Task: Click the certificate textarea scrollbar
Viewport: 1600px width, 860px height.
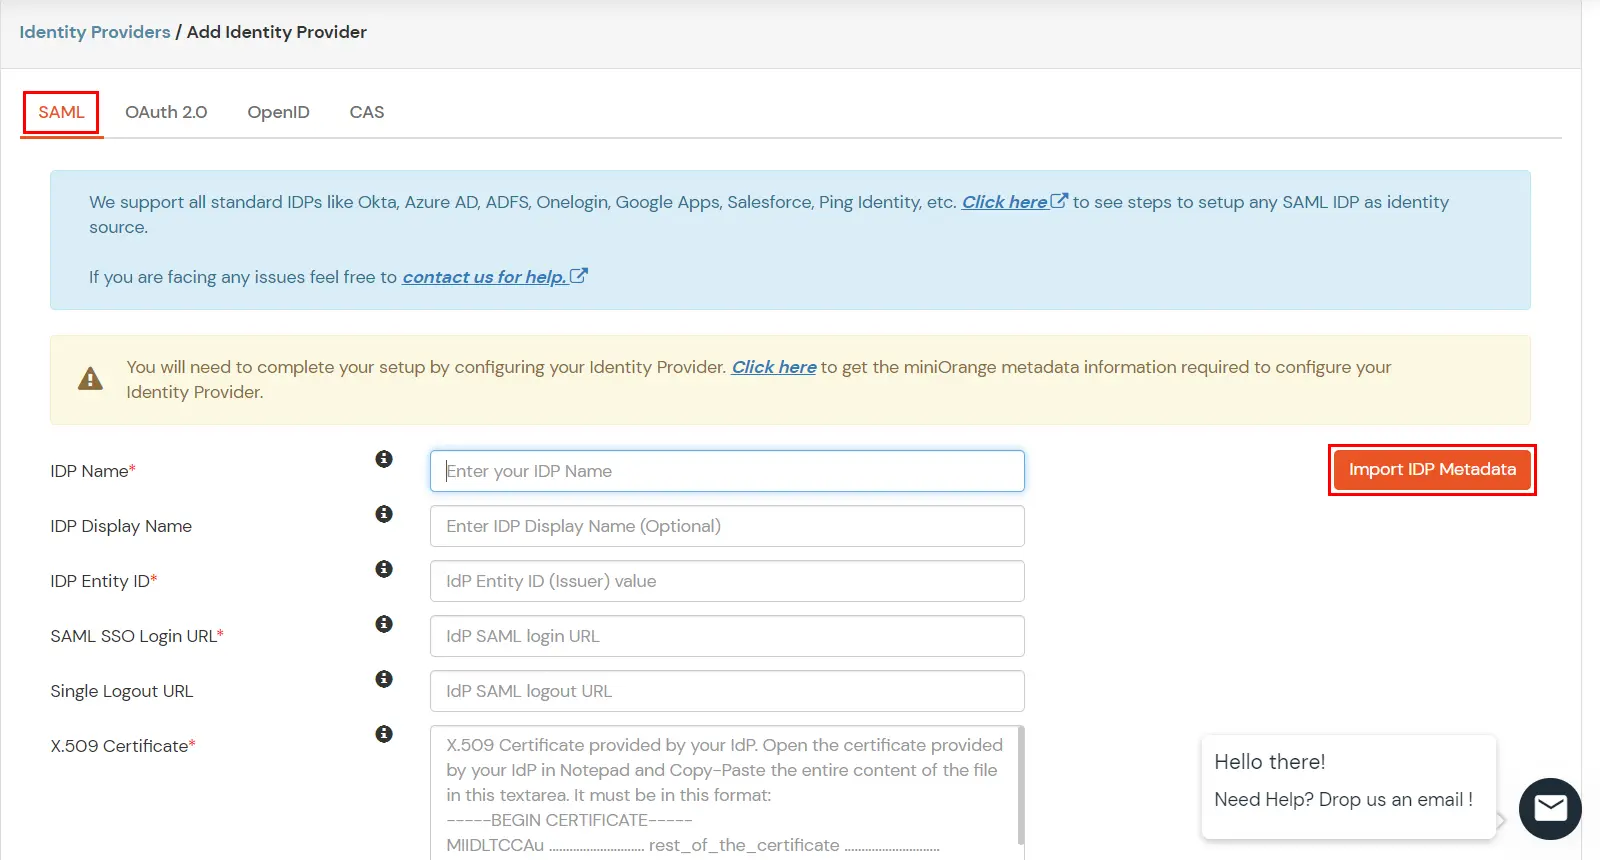Action: 1020,785
